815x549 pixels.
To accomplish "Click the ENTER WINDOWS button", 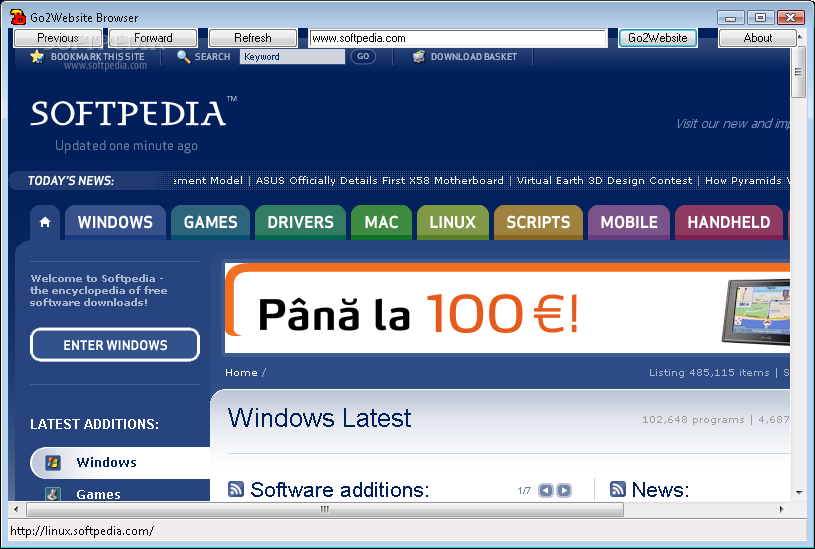I will click(x=115, y=345).
